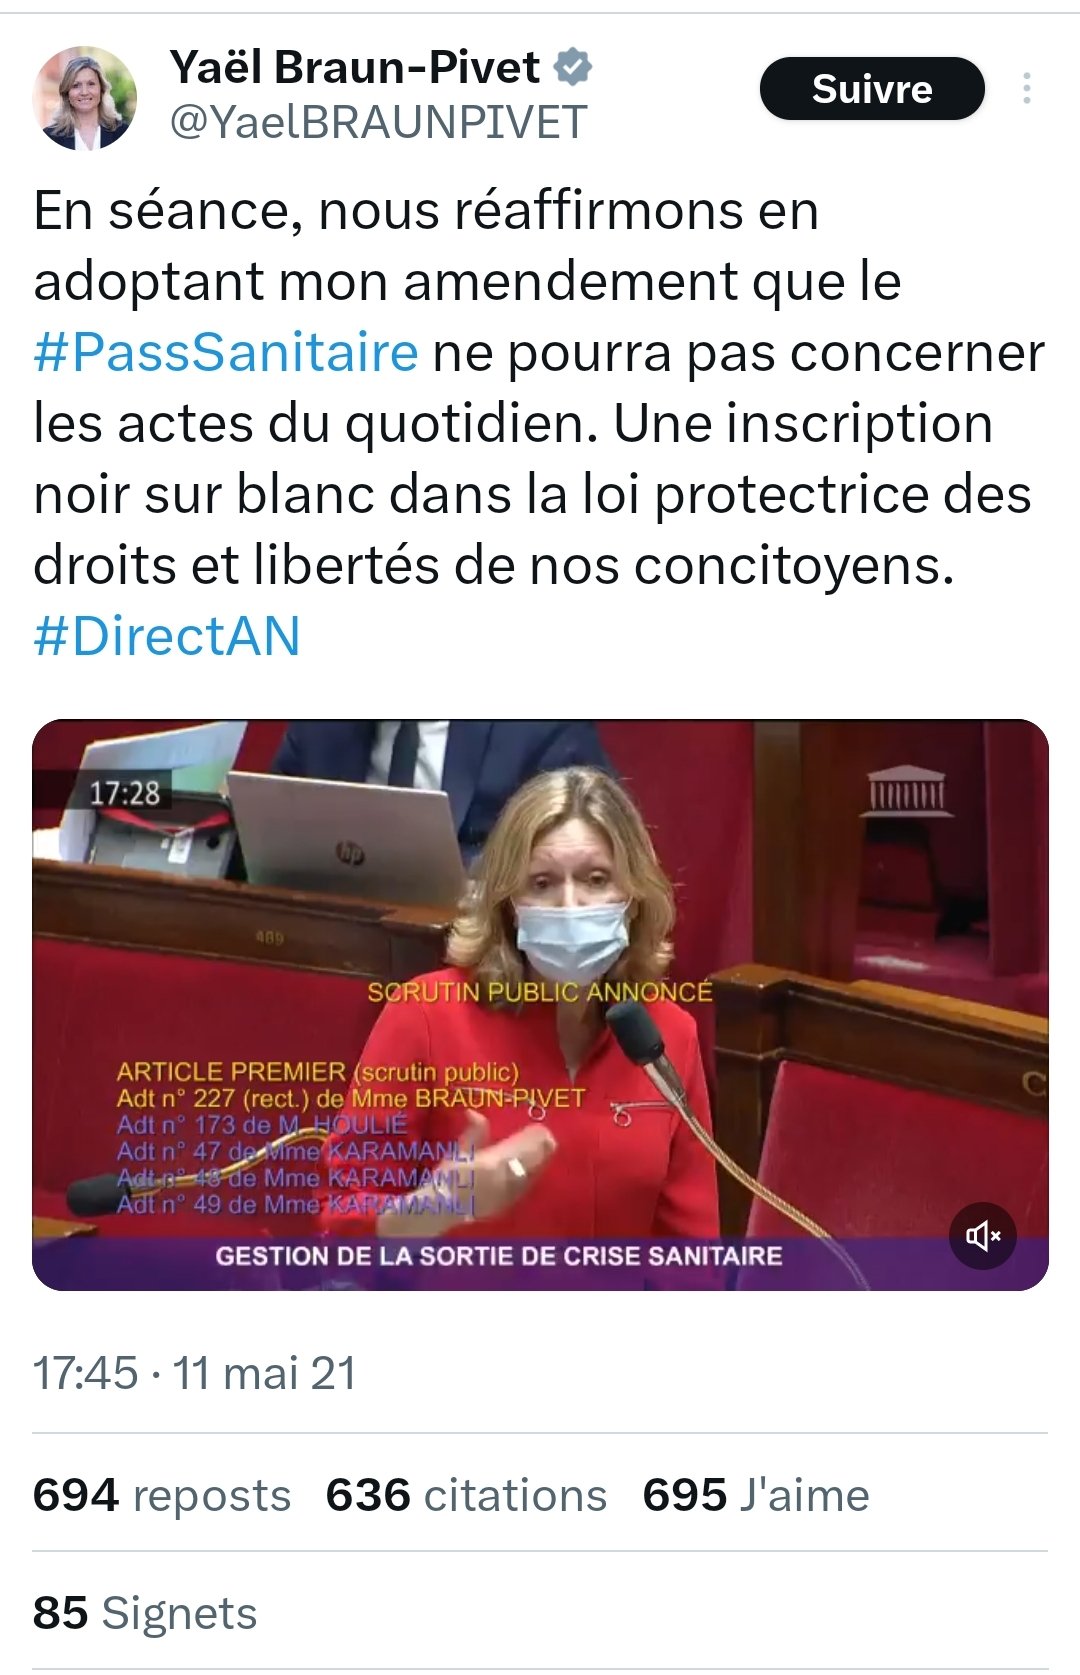Click the 17:45 · 11 mai 21 timestamp

click(x=195, y=1373)
